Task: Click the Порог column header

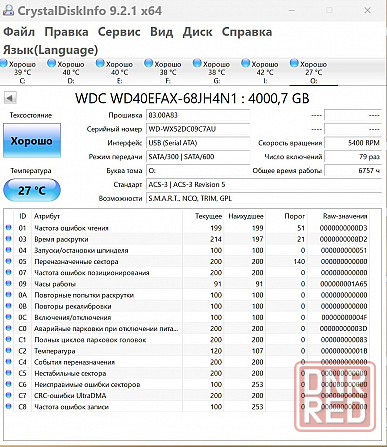Action: pyautogui.click(x=287, y=216)
